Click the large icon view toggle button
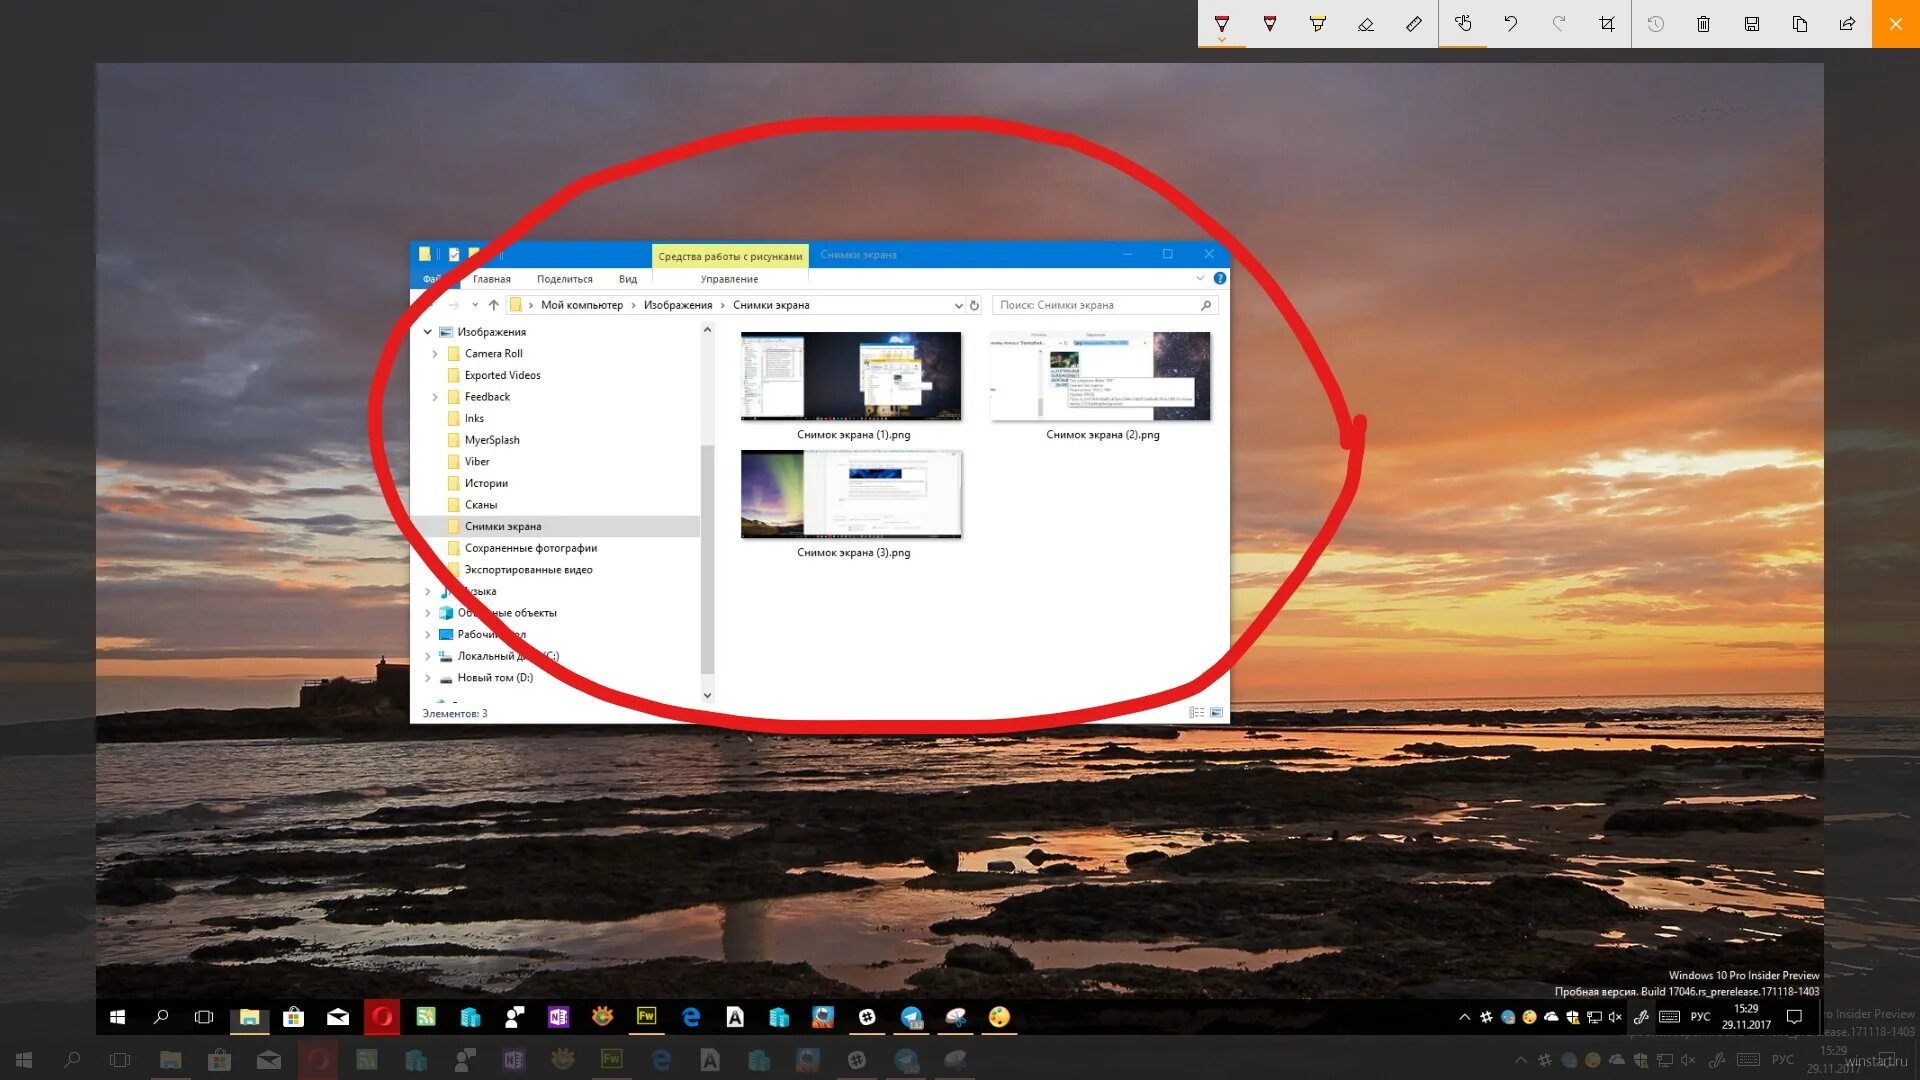Viewport: 1920px width, 1080px height. click(1215, 712)
